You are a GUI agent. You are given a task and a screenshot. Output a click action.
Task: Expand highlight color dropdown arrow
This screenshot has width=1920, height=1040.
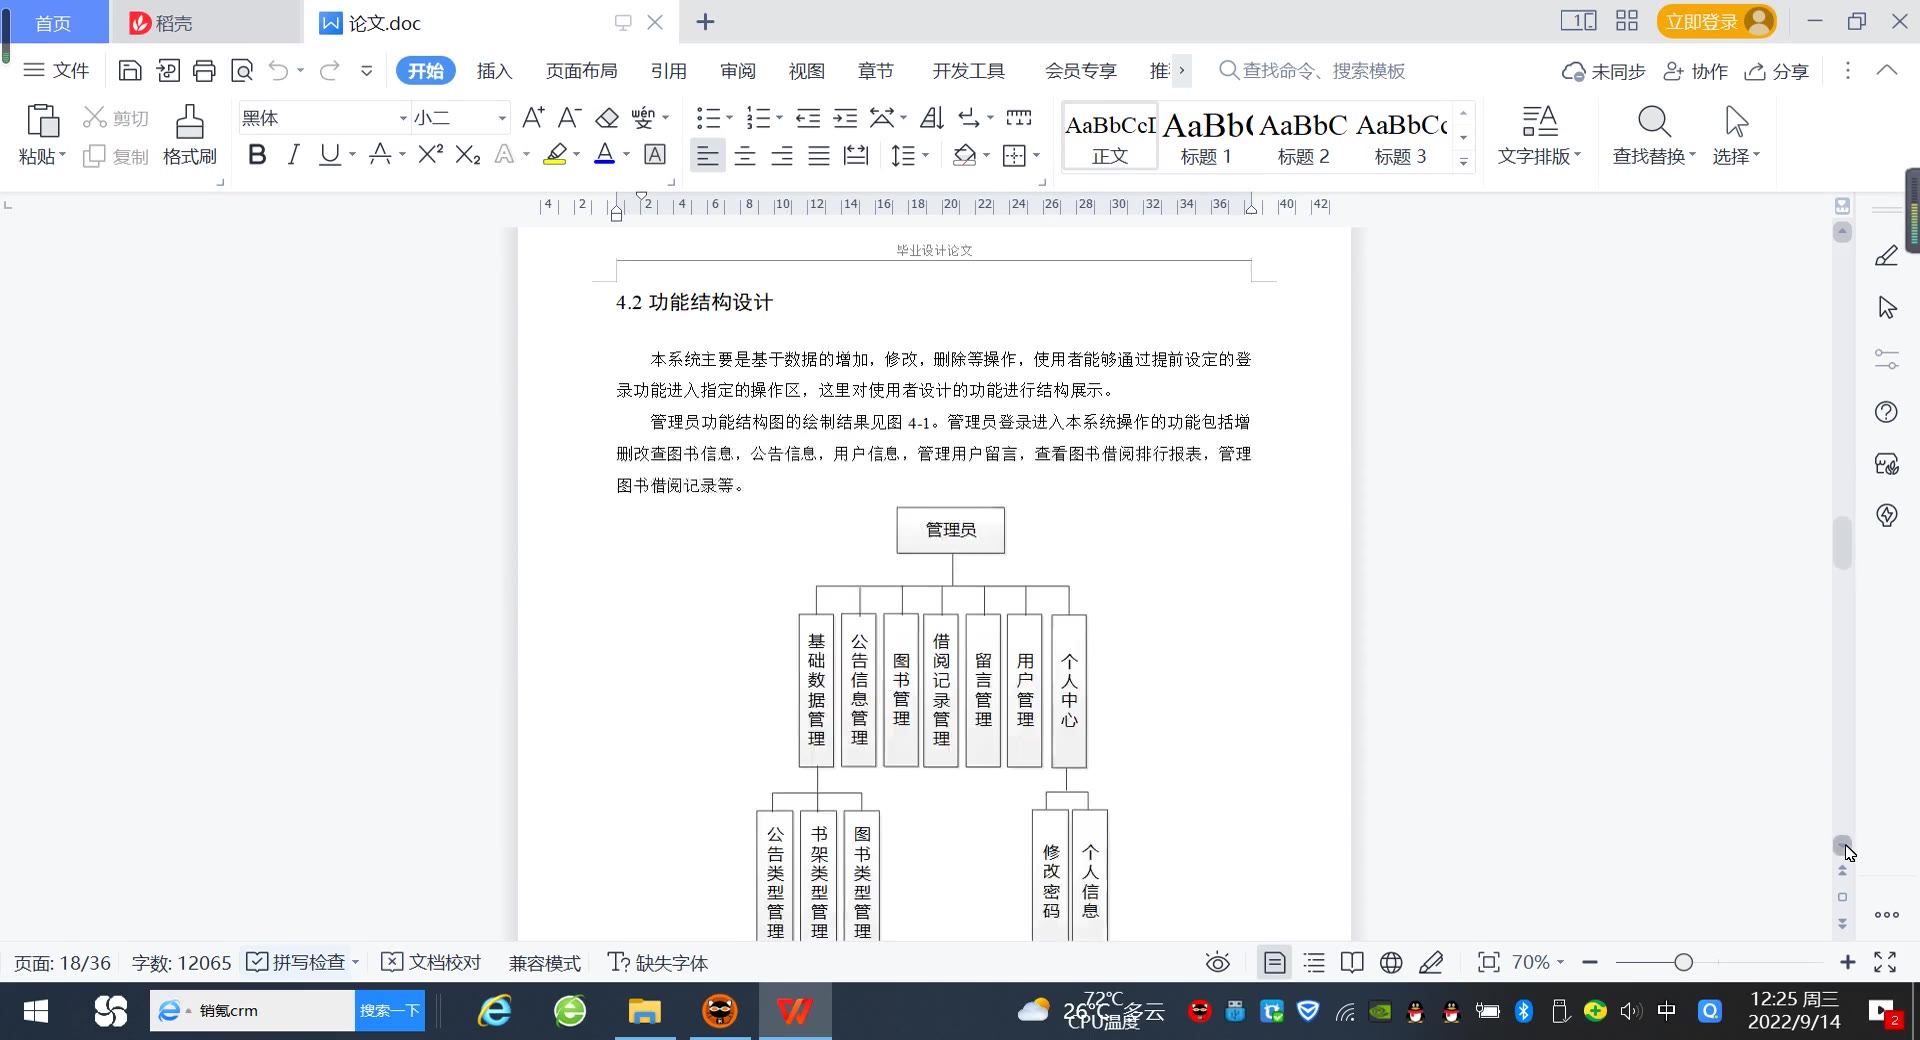(576, 155)
